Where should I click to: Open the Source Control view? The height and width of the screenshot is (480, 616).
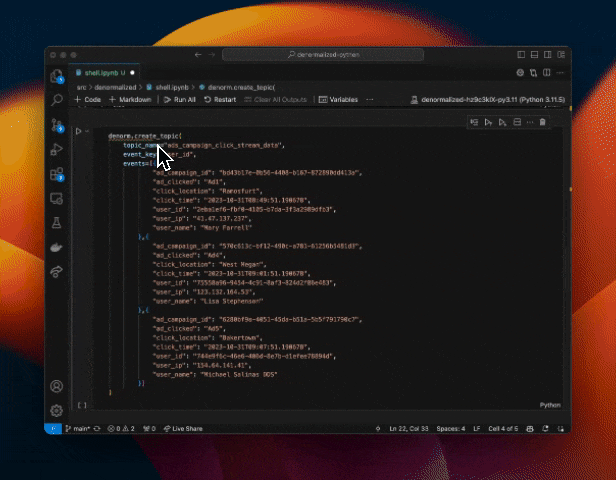point(57,125)
